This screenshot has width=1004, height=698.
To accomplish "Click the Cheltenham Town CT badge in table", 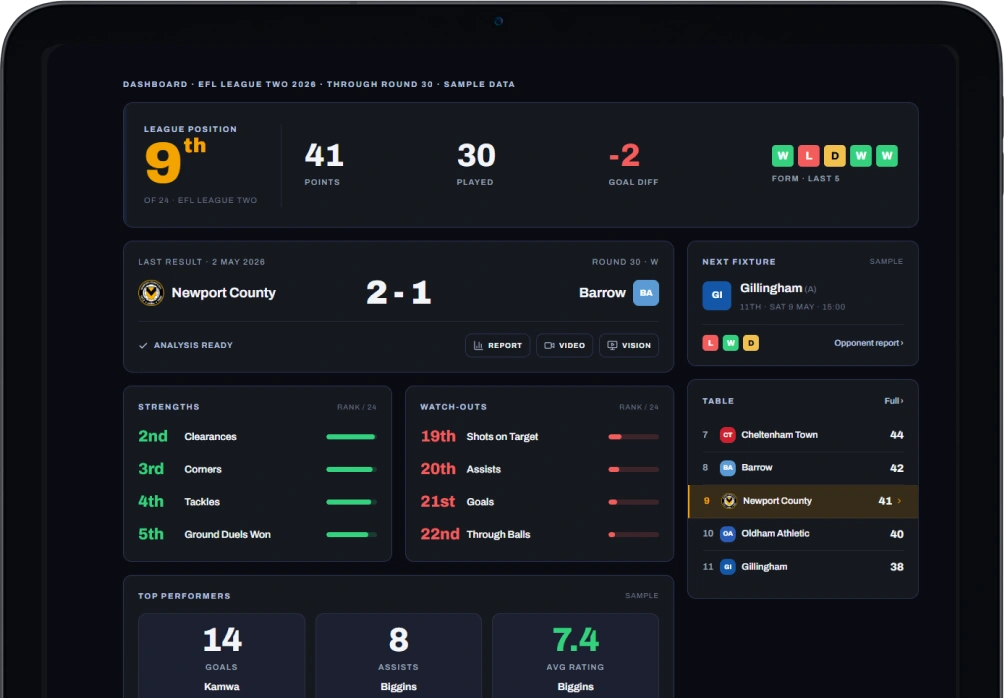I will pos(727,435).
